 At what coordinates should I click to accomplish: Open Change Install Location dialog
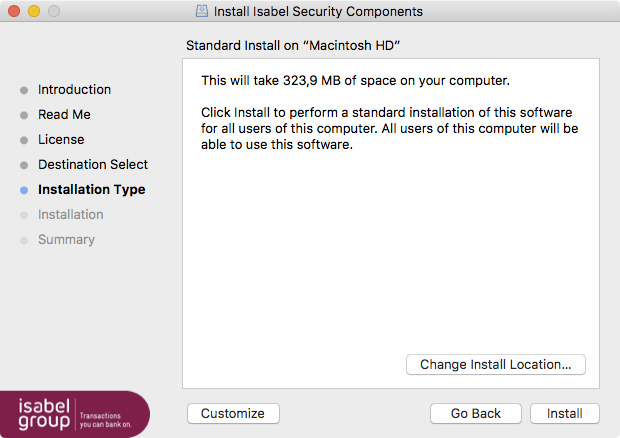(x=496, y=364)
